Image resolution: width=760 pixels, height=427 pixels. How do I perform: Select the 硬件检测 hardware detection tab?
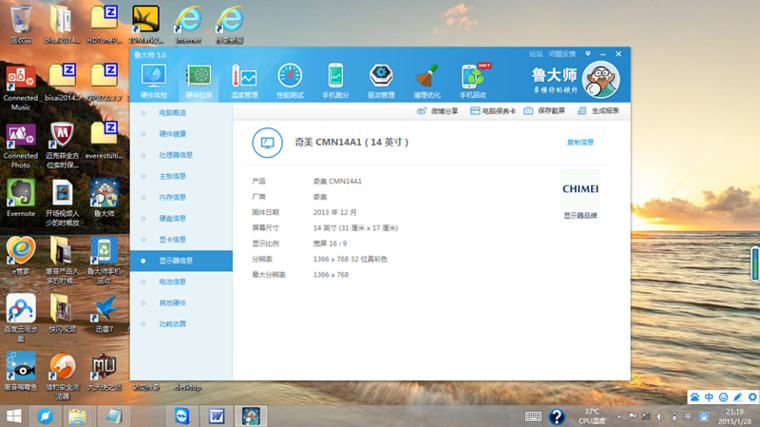pyautogui.click(x=199, y=81)
